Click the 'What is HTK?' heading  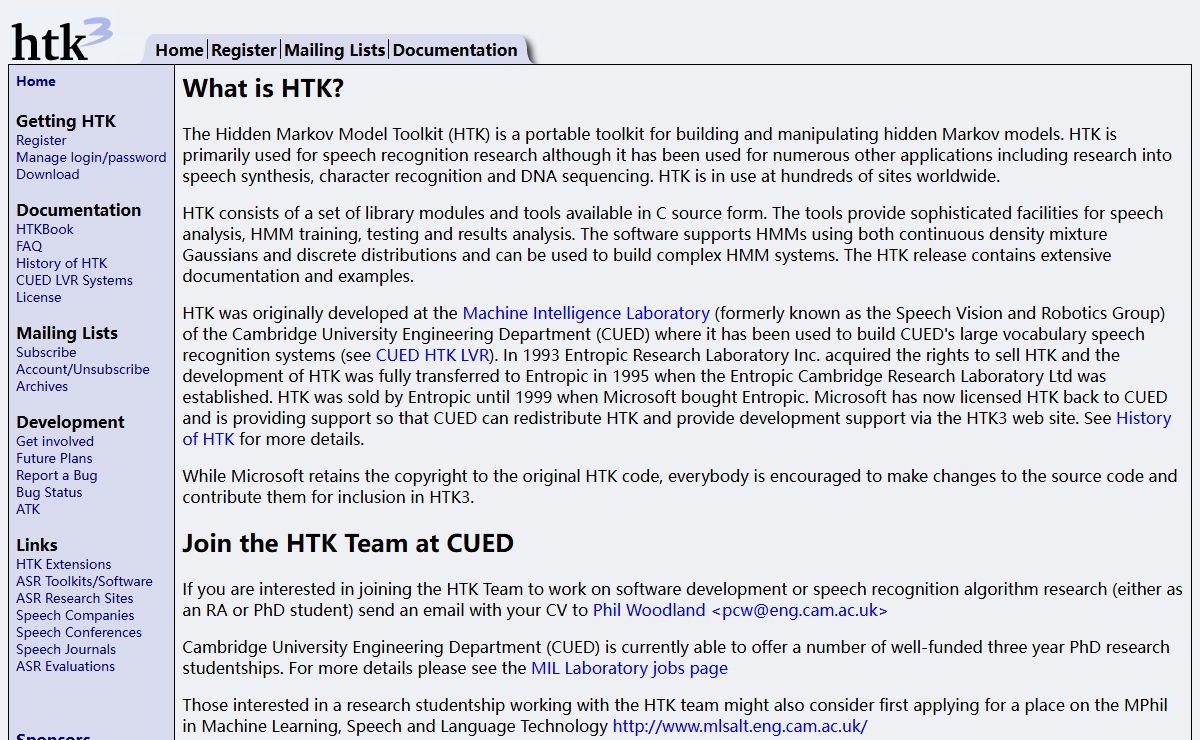[263, 88]
